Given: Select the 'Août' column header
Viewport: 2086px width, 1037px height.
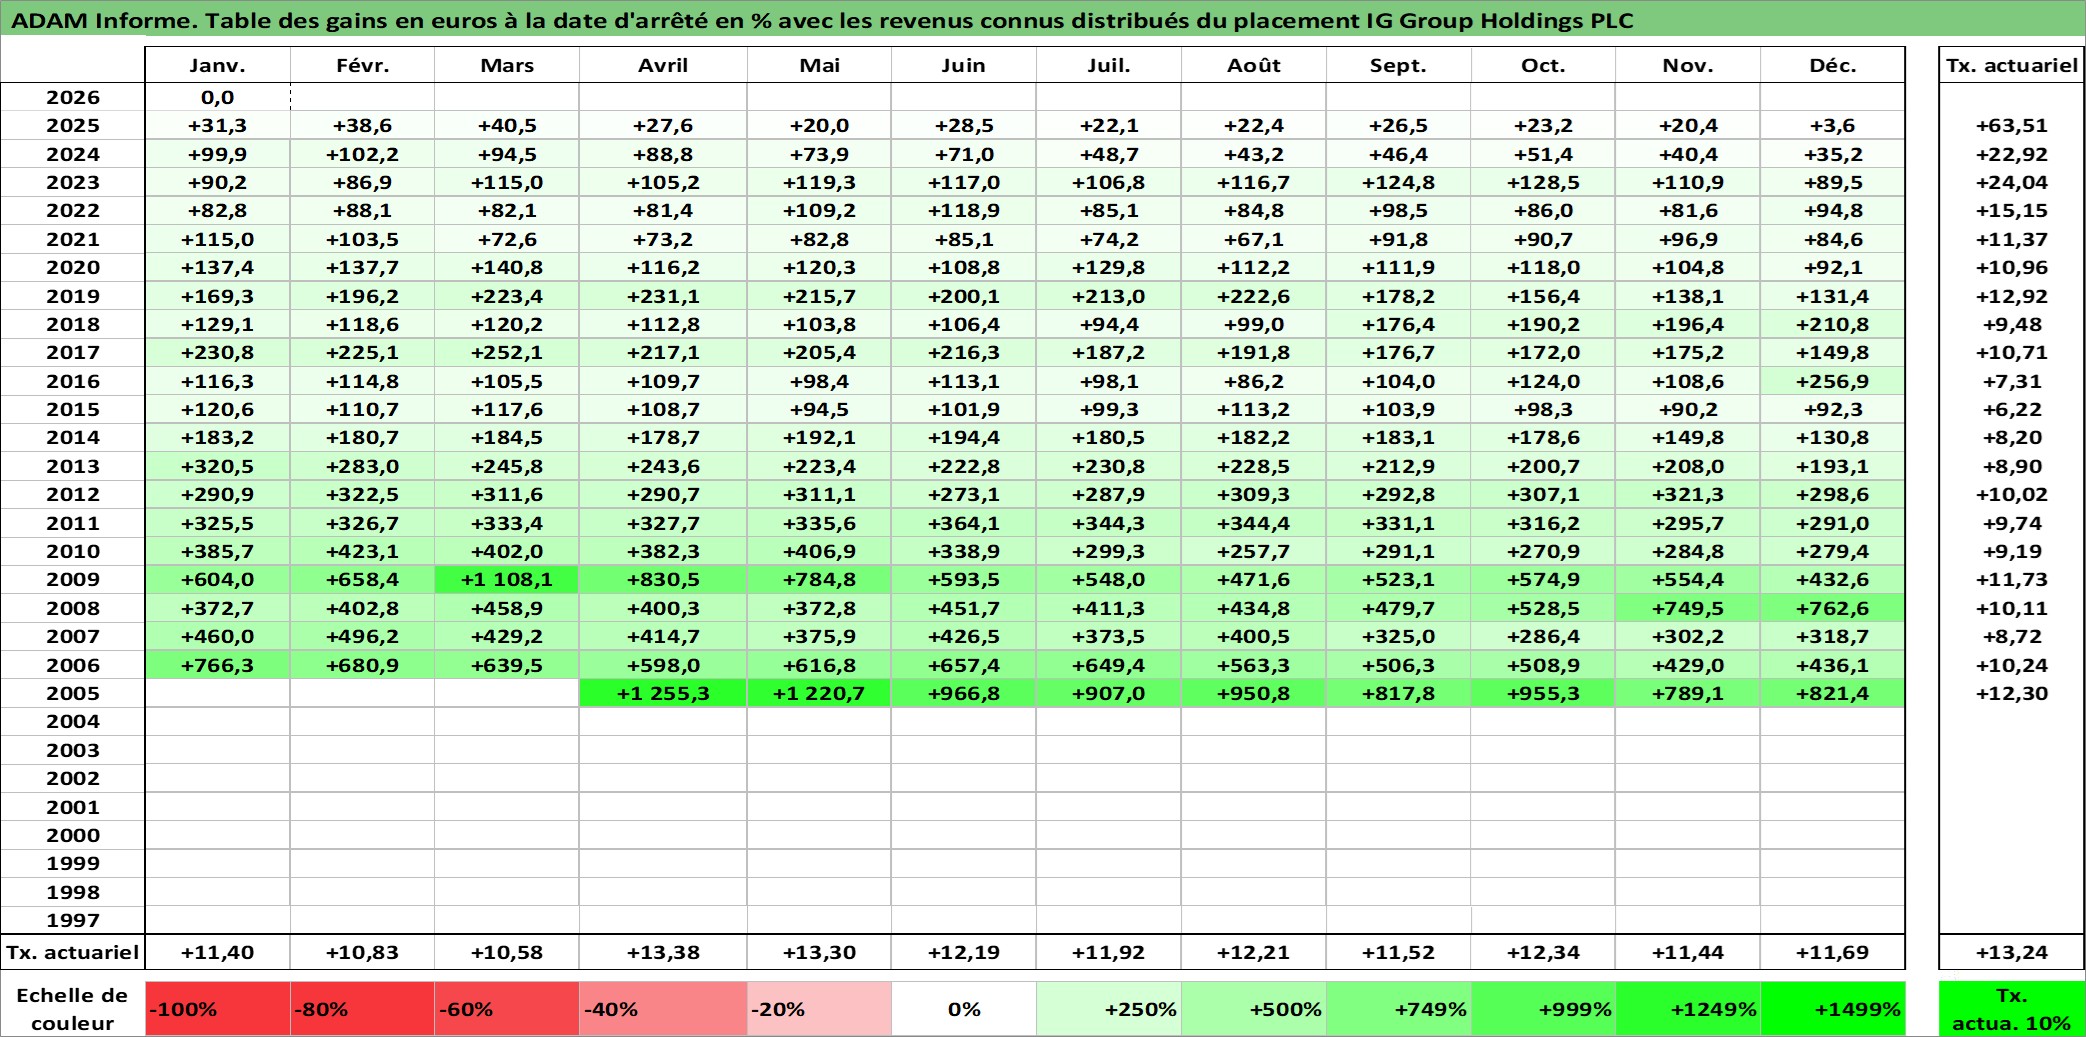Looking at the screenshot, I should [x=1254, y=65].
